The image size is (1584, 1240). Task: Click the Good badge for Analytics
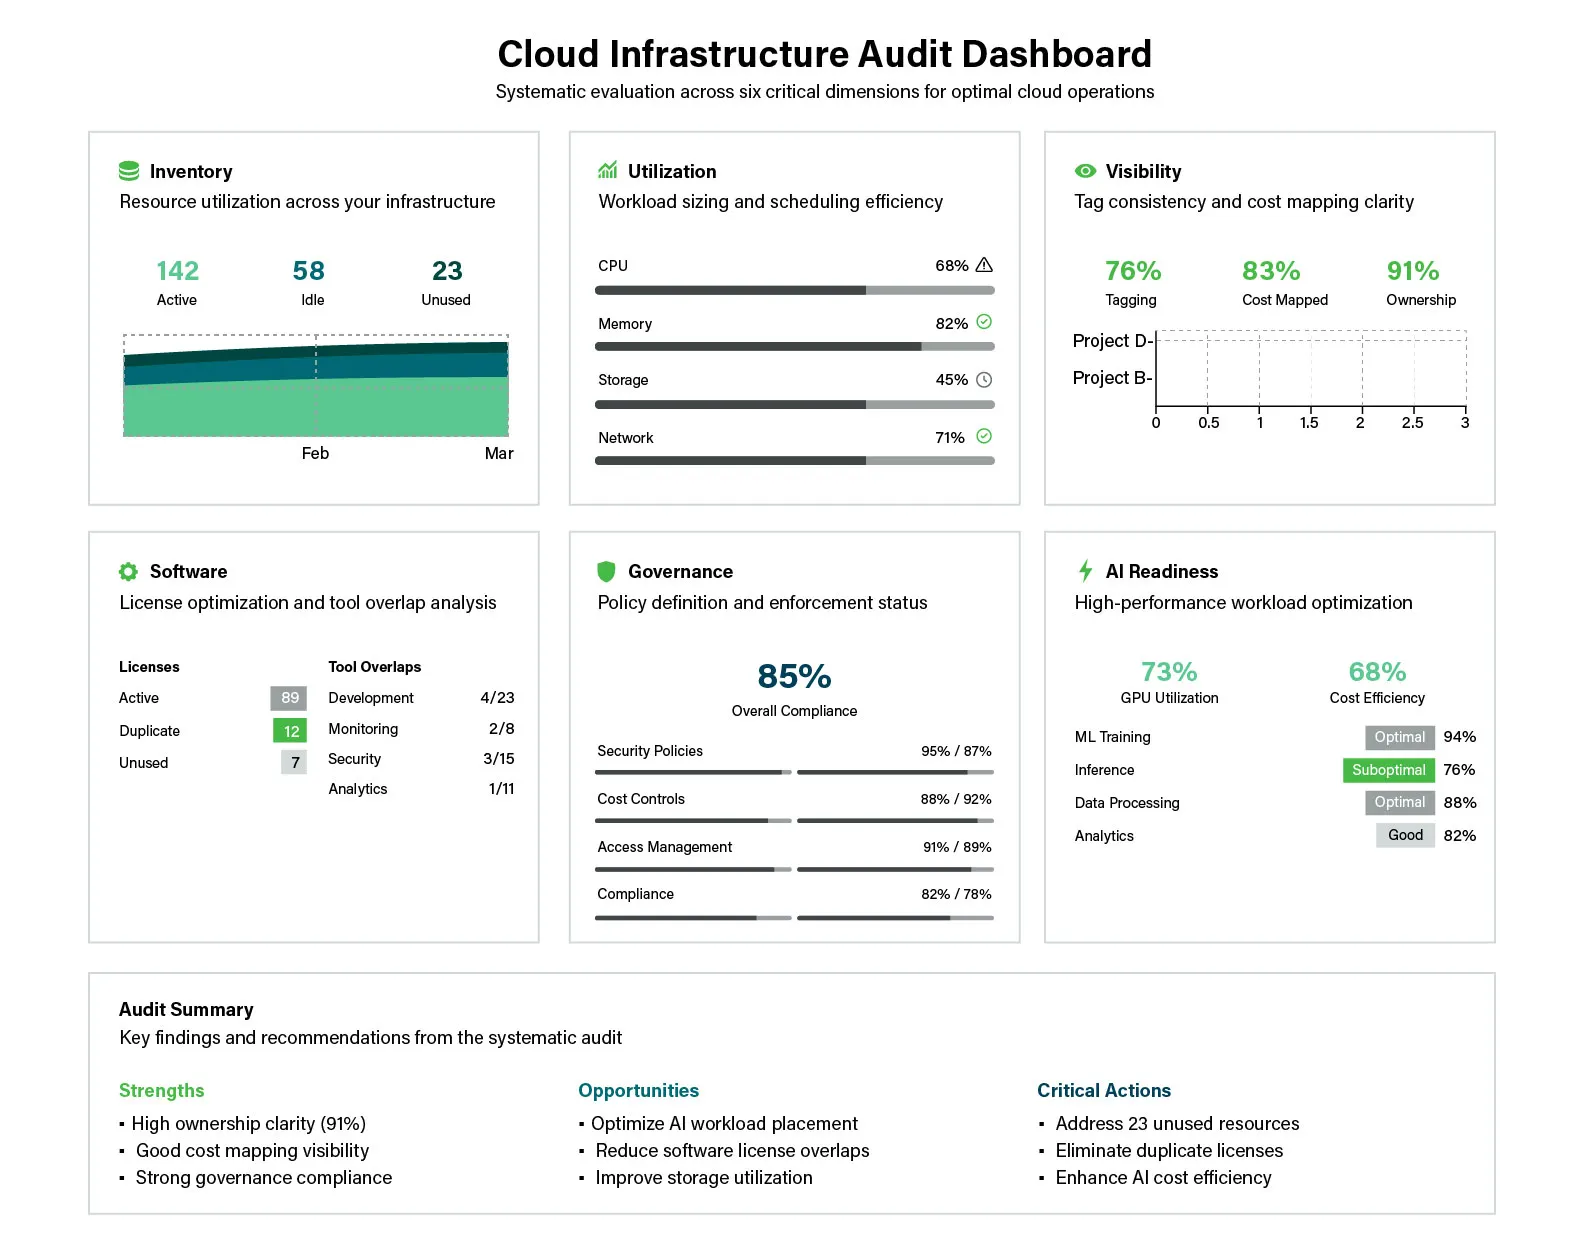point(1405,835)
